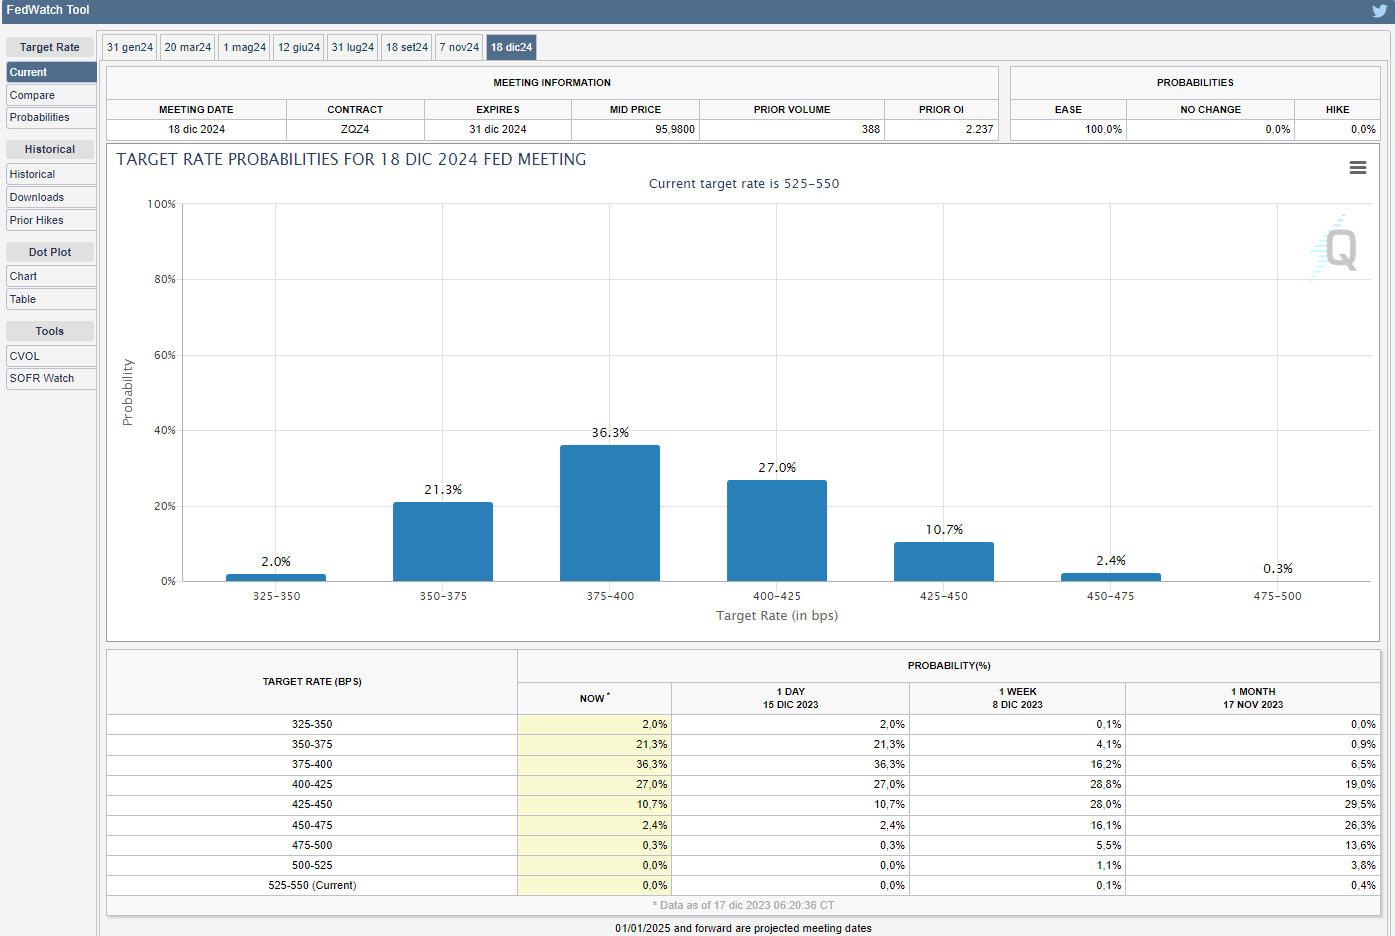1395x936 pixels.
Task: Switch to the 20 mar24 meeting tab
Action: pyautogui.click(x=188, y=47)
